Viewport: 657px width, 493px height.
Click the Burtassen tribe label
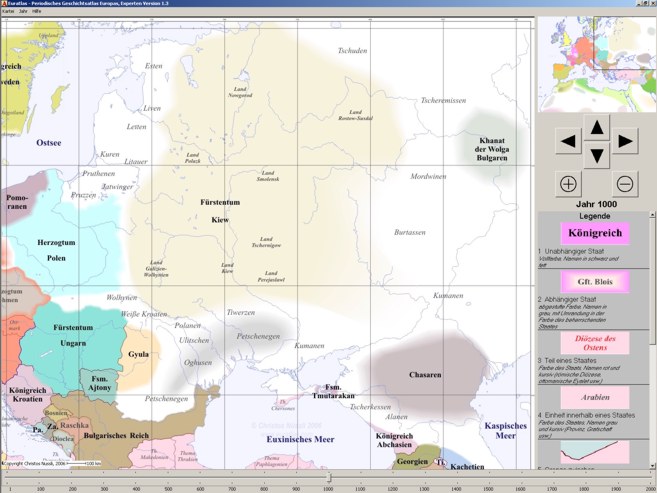pos(410,232)
